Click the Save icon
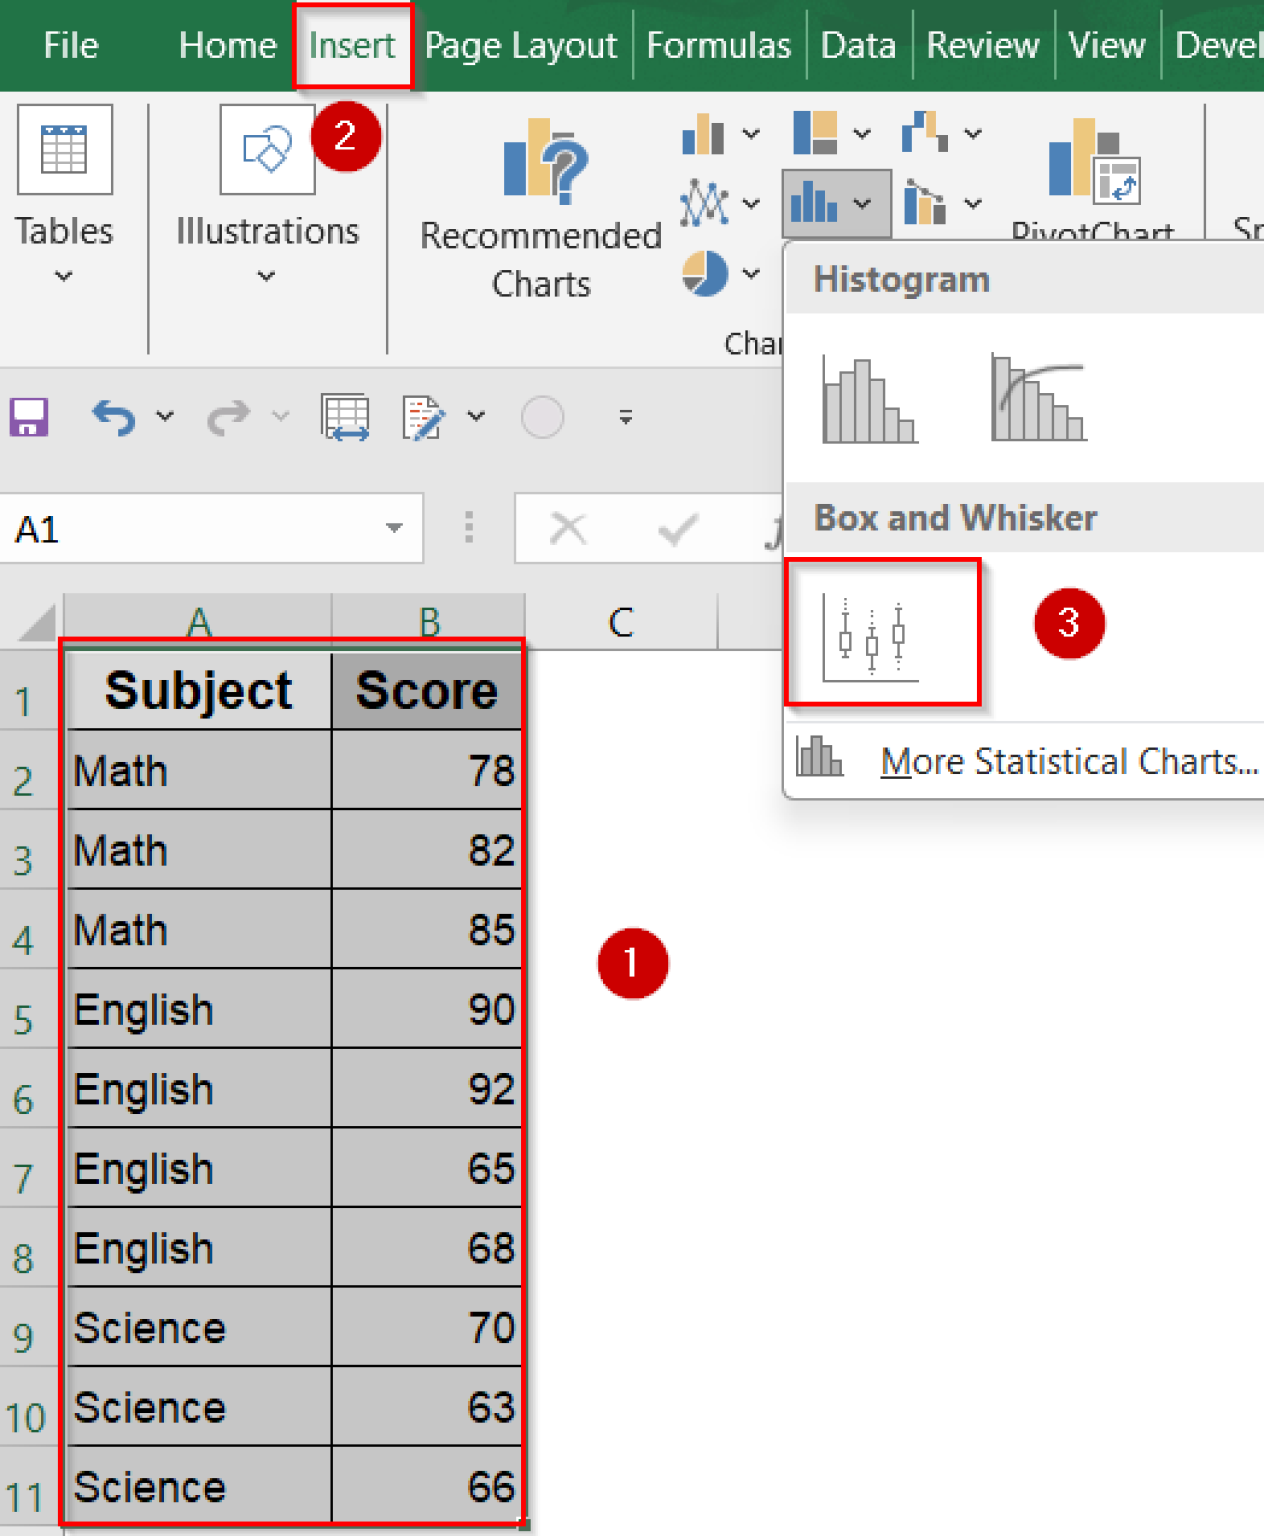The width and height of the screenshot is (1264, 1536). pos(28,417)
